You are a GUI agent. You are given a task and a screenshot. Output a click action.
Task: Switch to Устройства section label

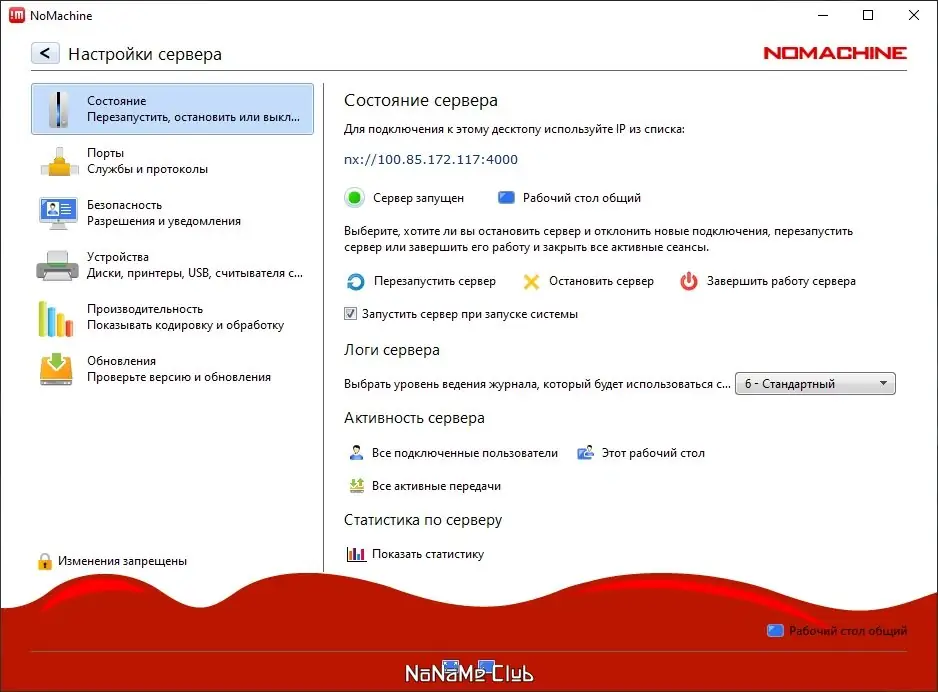118,257
